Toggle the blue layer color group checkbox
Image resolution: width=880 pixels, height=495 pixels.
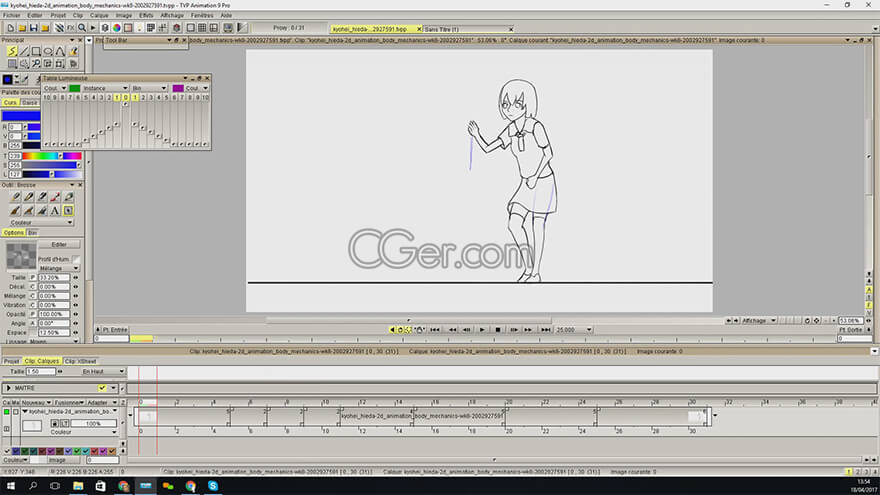click(16, 451)
